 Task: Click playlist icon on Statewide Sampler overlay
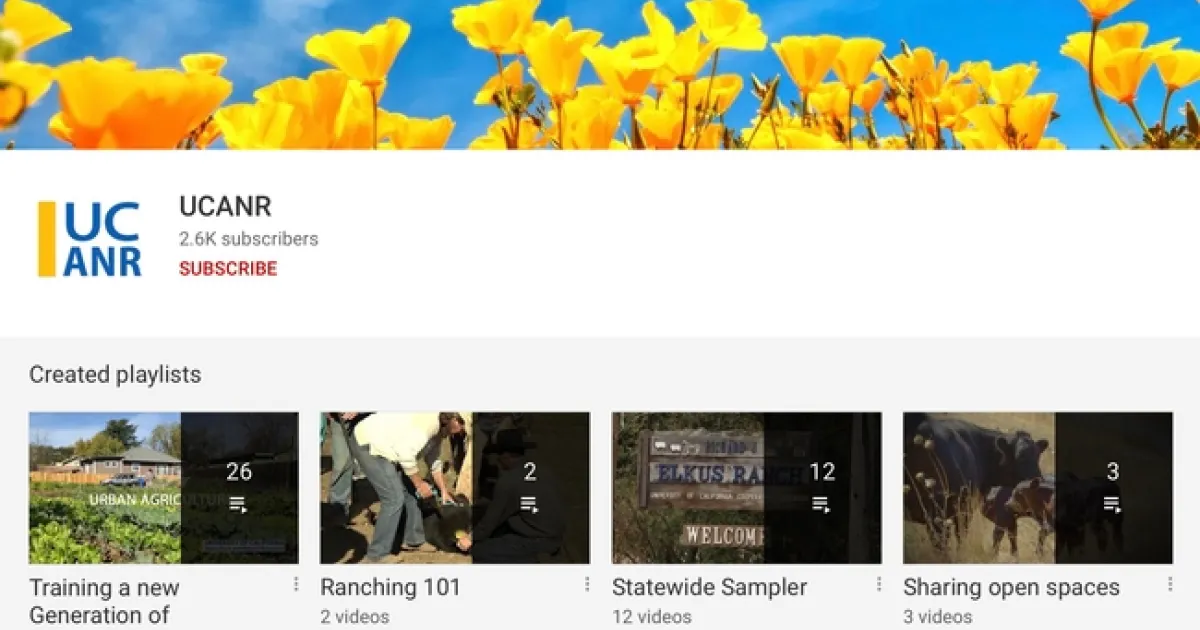822,505
